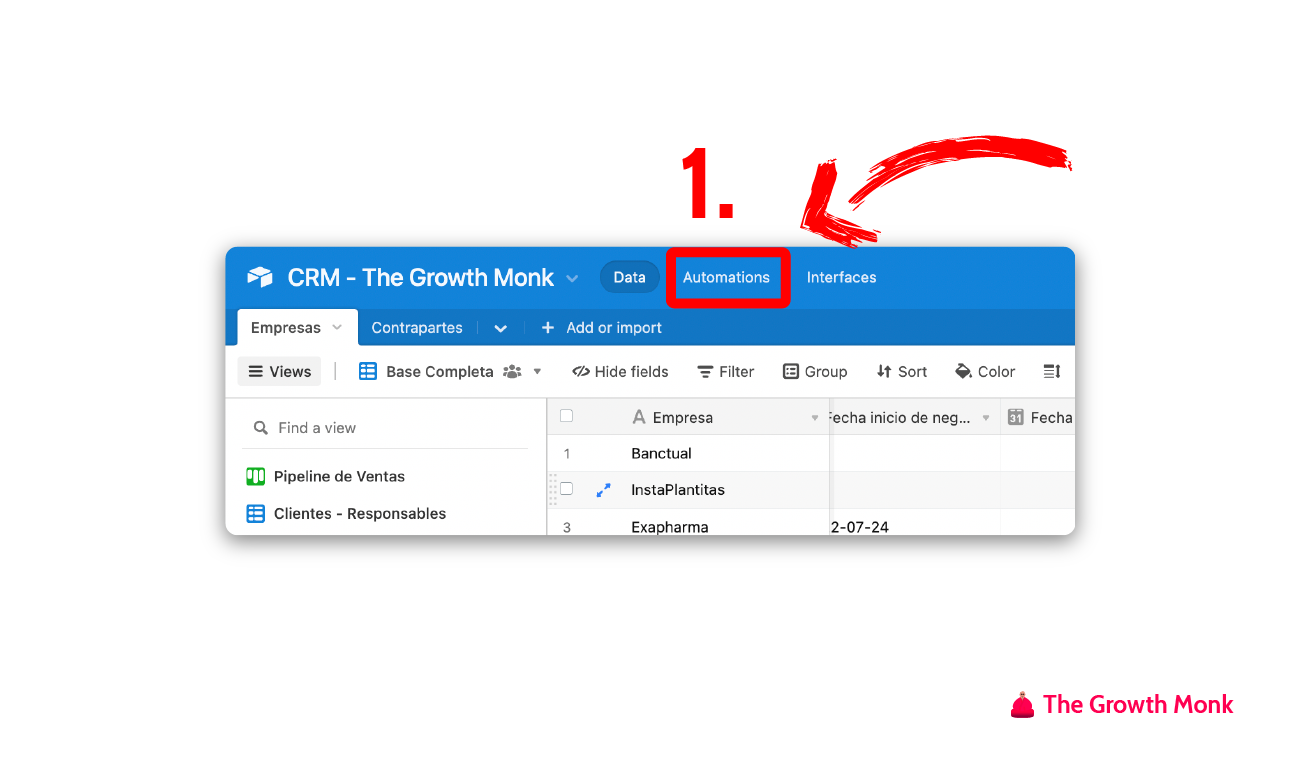Click Add or import
Viewport: 1301px width, 781px height.
[x=601, y=327]
